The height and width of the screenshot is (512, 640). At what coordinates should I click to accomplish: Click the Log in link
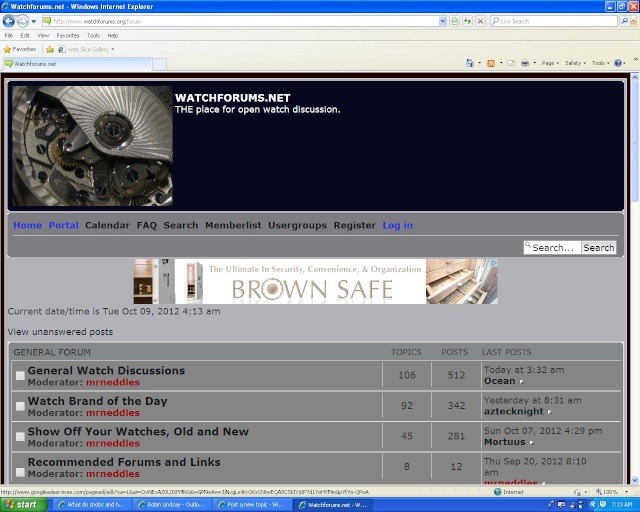[397, 225]
